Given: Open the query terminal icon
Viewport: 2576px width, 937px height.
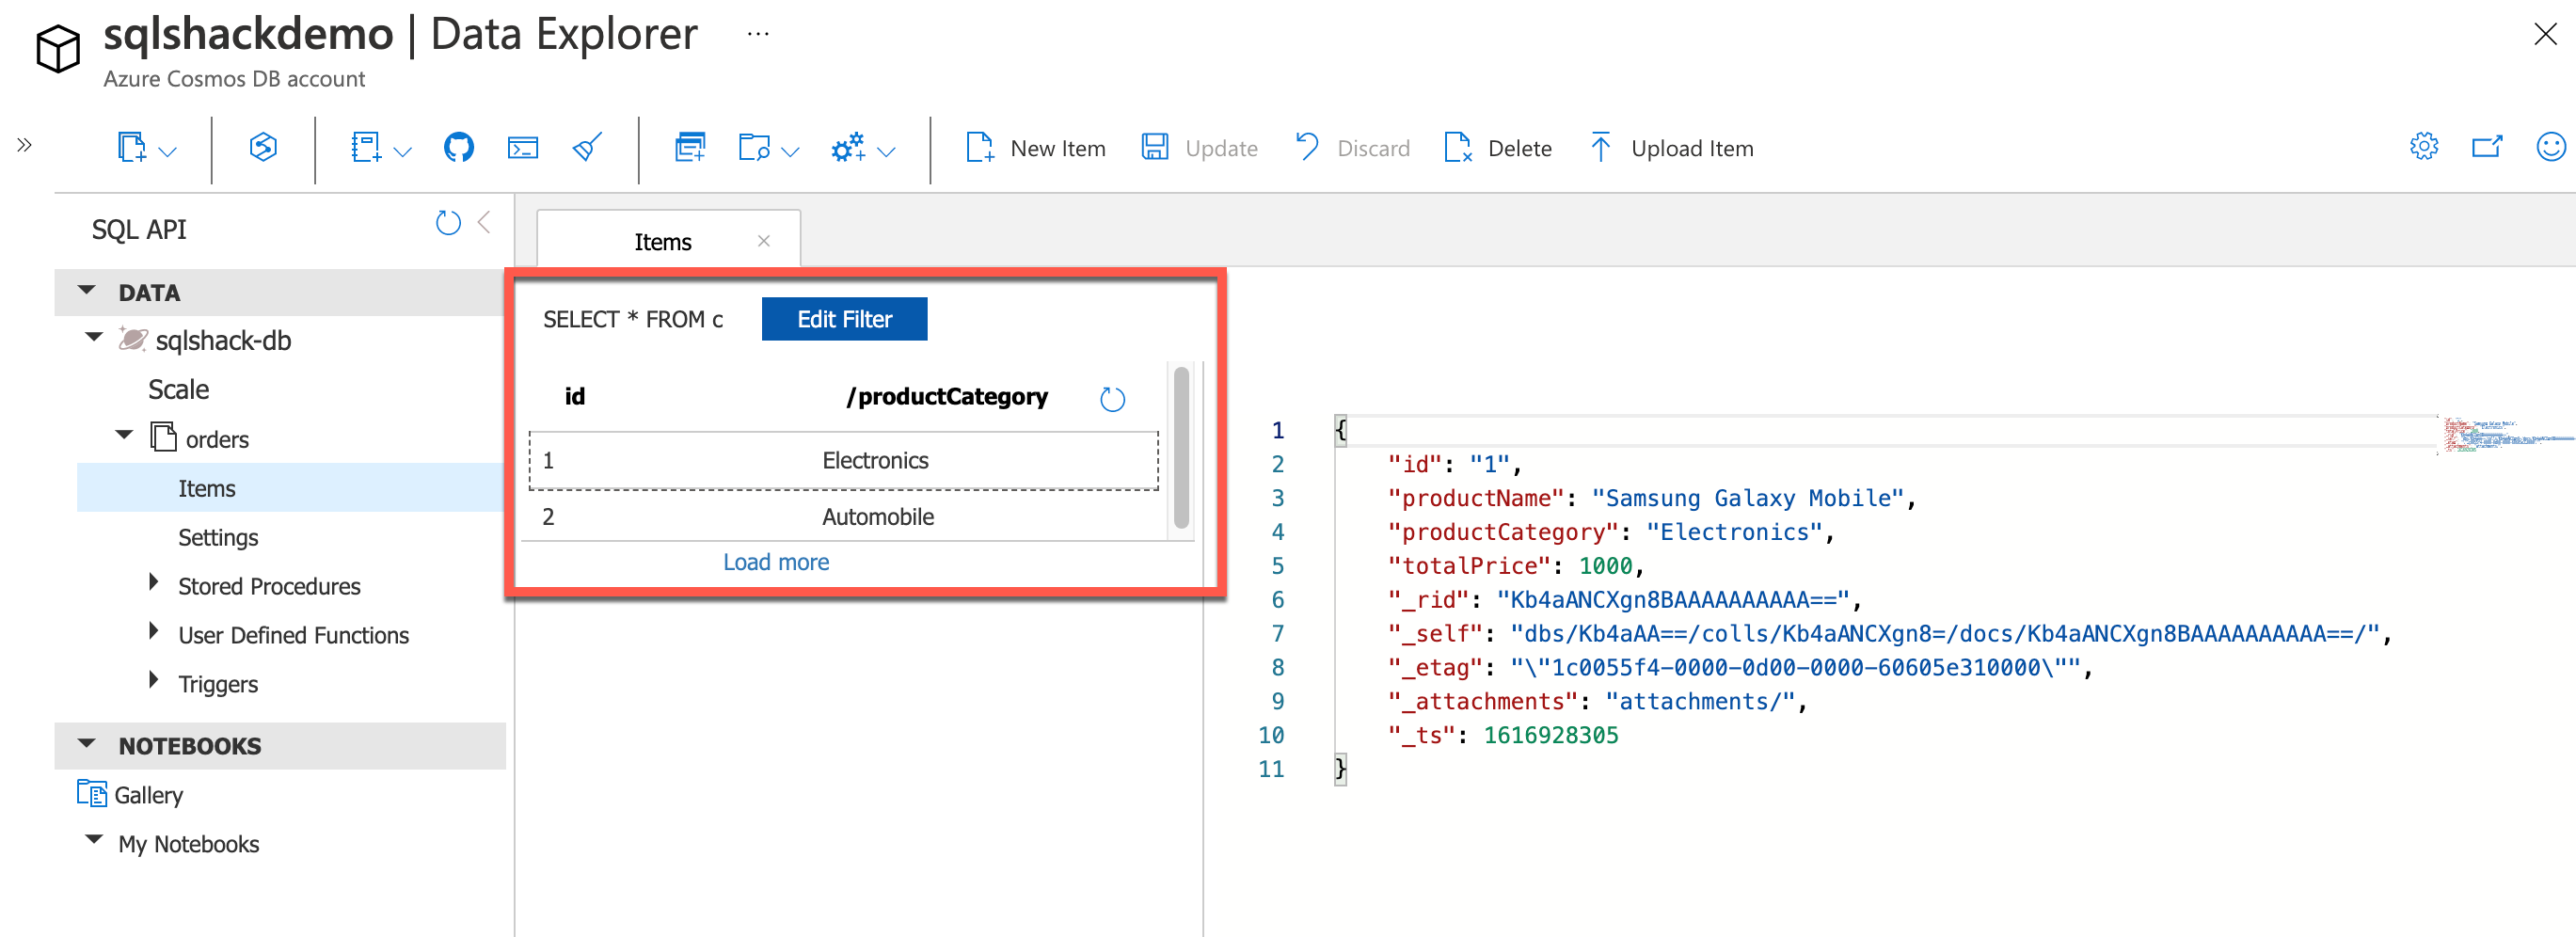Looking at the screenshot, I should tap(522, 148).
